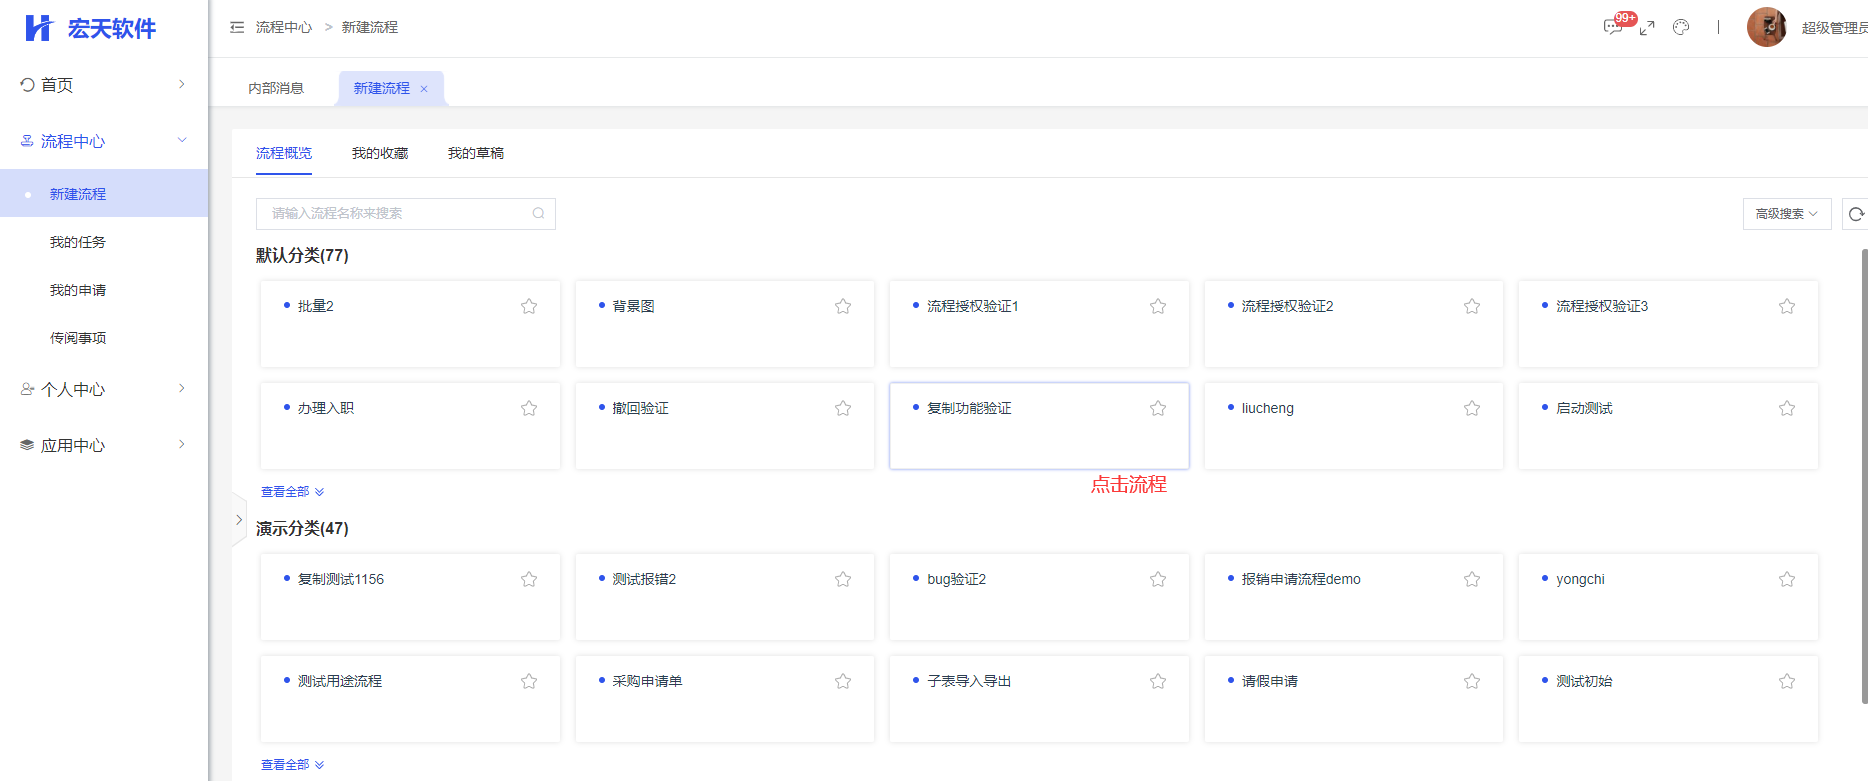Open the 我的收藏 tab
The height and width of the screenshot is (781, 1868).
380,153
